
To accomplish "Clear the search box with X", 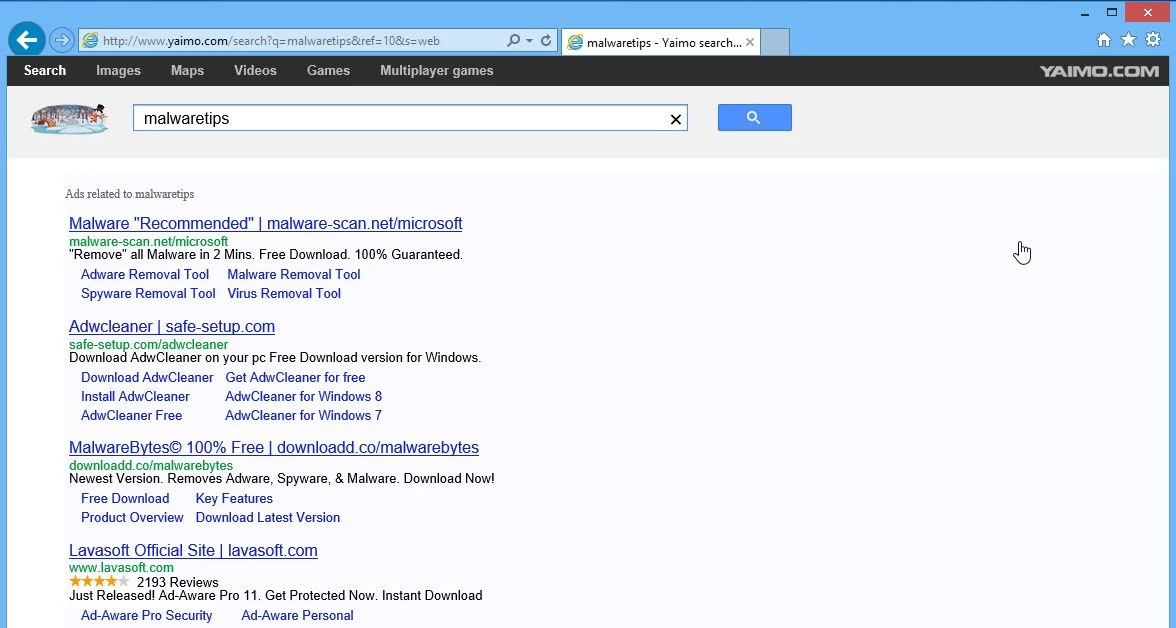I will pyautogui.click(x=675, y=119).
